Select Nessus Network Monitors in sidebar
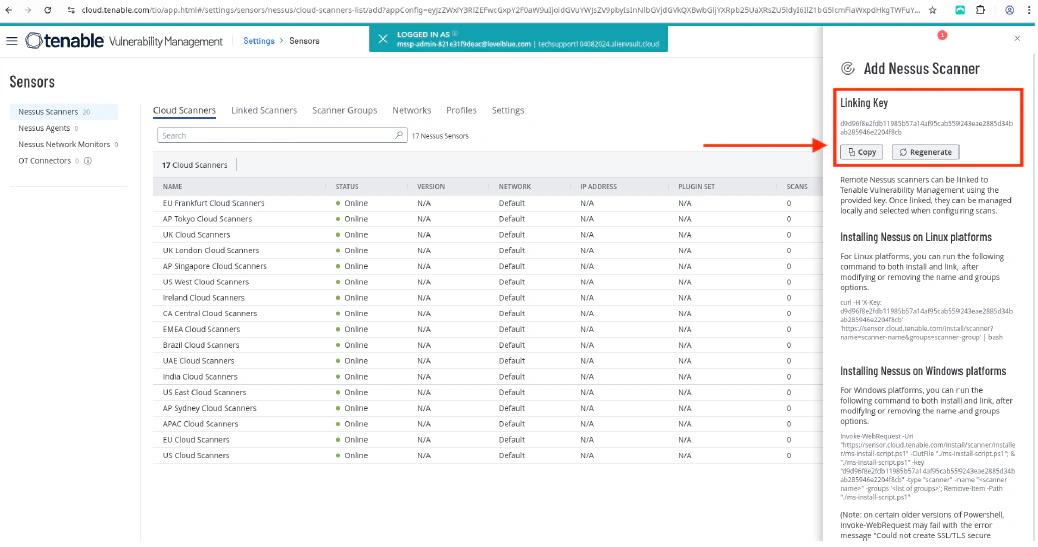The image size is (1038, 547). click(x=64, y=144)
